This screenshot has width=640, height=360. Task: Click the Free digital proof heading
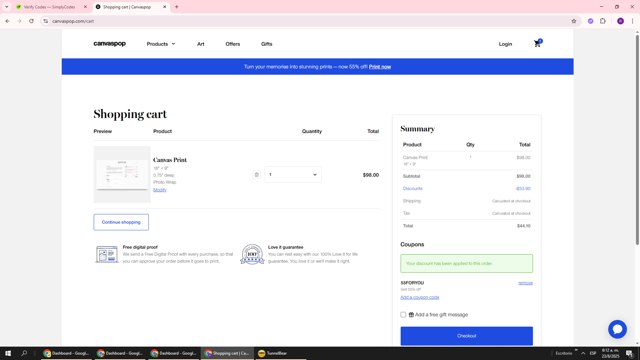click(140, 247)
